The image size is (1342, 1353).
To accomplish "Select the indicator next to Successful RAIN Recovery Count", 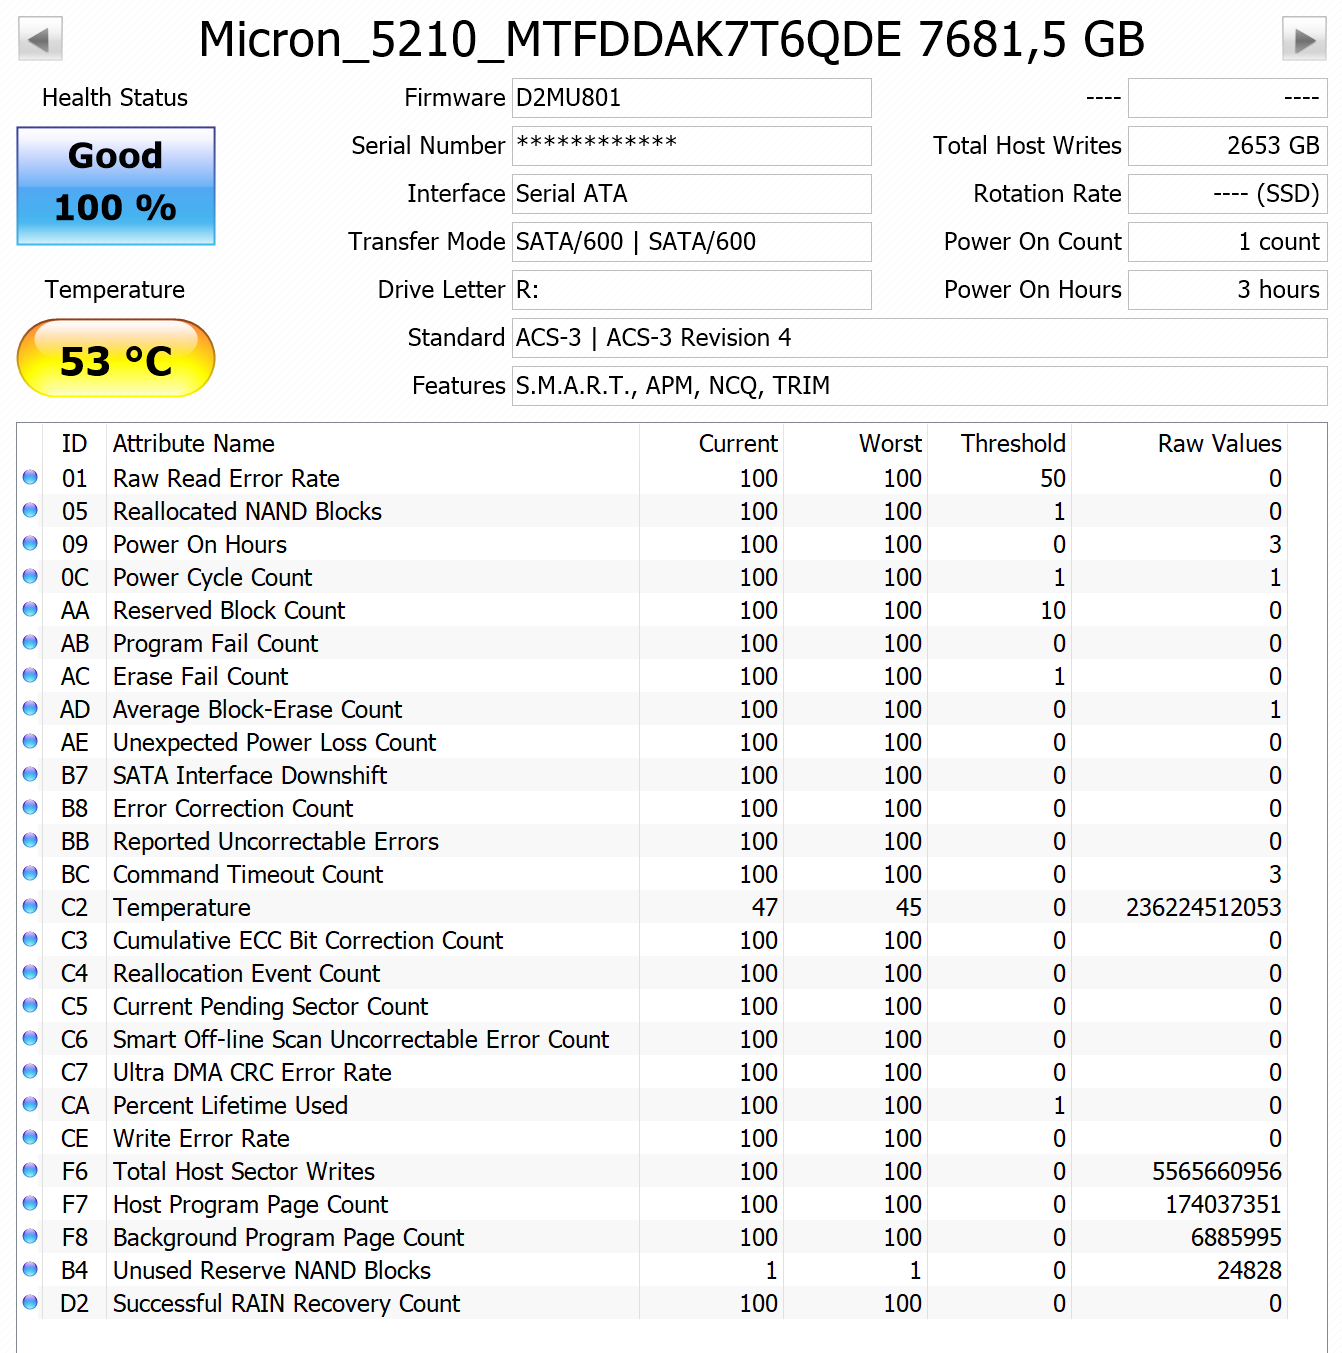I will (30, 1302).
